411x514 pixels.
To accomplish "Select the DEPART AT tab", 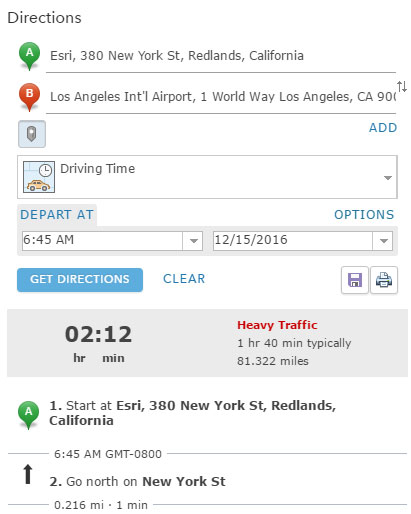I will tap(57, 215).
